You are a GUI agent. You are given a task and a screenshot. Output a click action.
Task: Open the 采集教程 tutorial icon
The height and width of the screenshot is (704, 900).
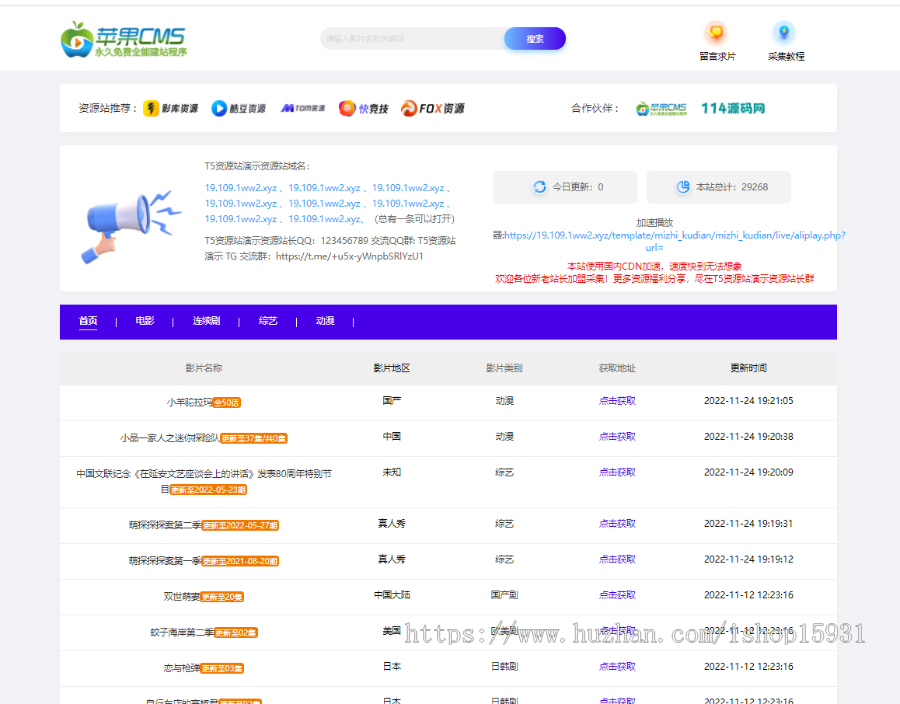coord(785,34)
